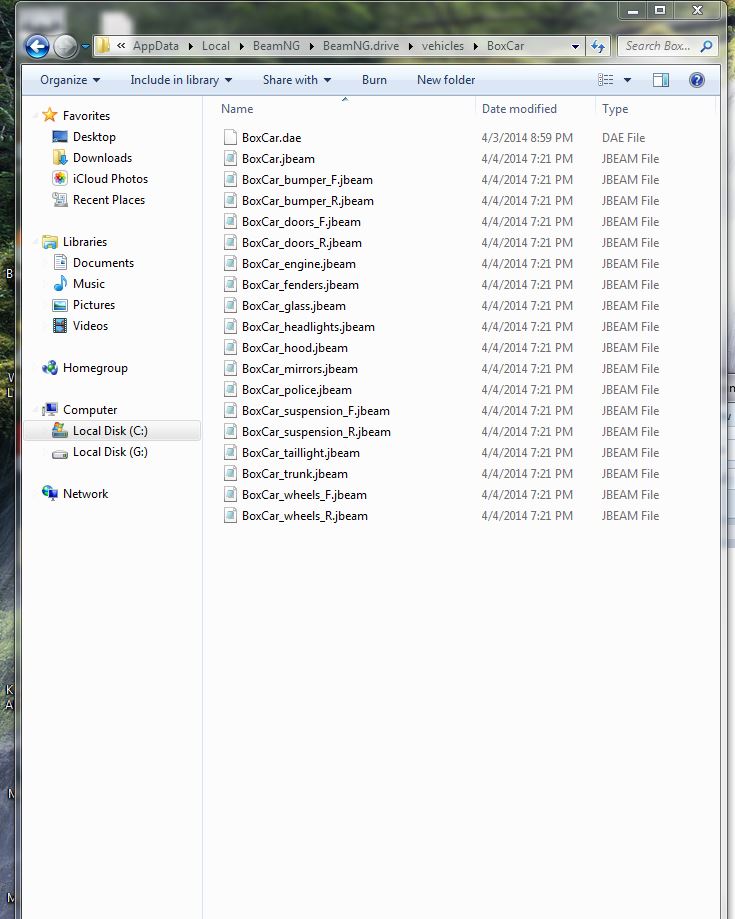735x919 pixels.
Task: Select BoxCar_wheels_F.jbeam file
Action: [304, 495]
